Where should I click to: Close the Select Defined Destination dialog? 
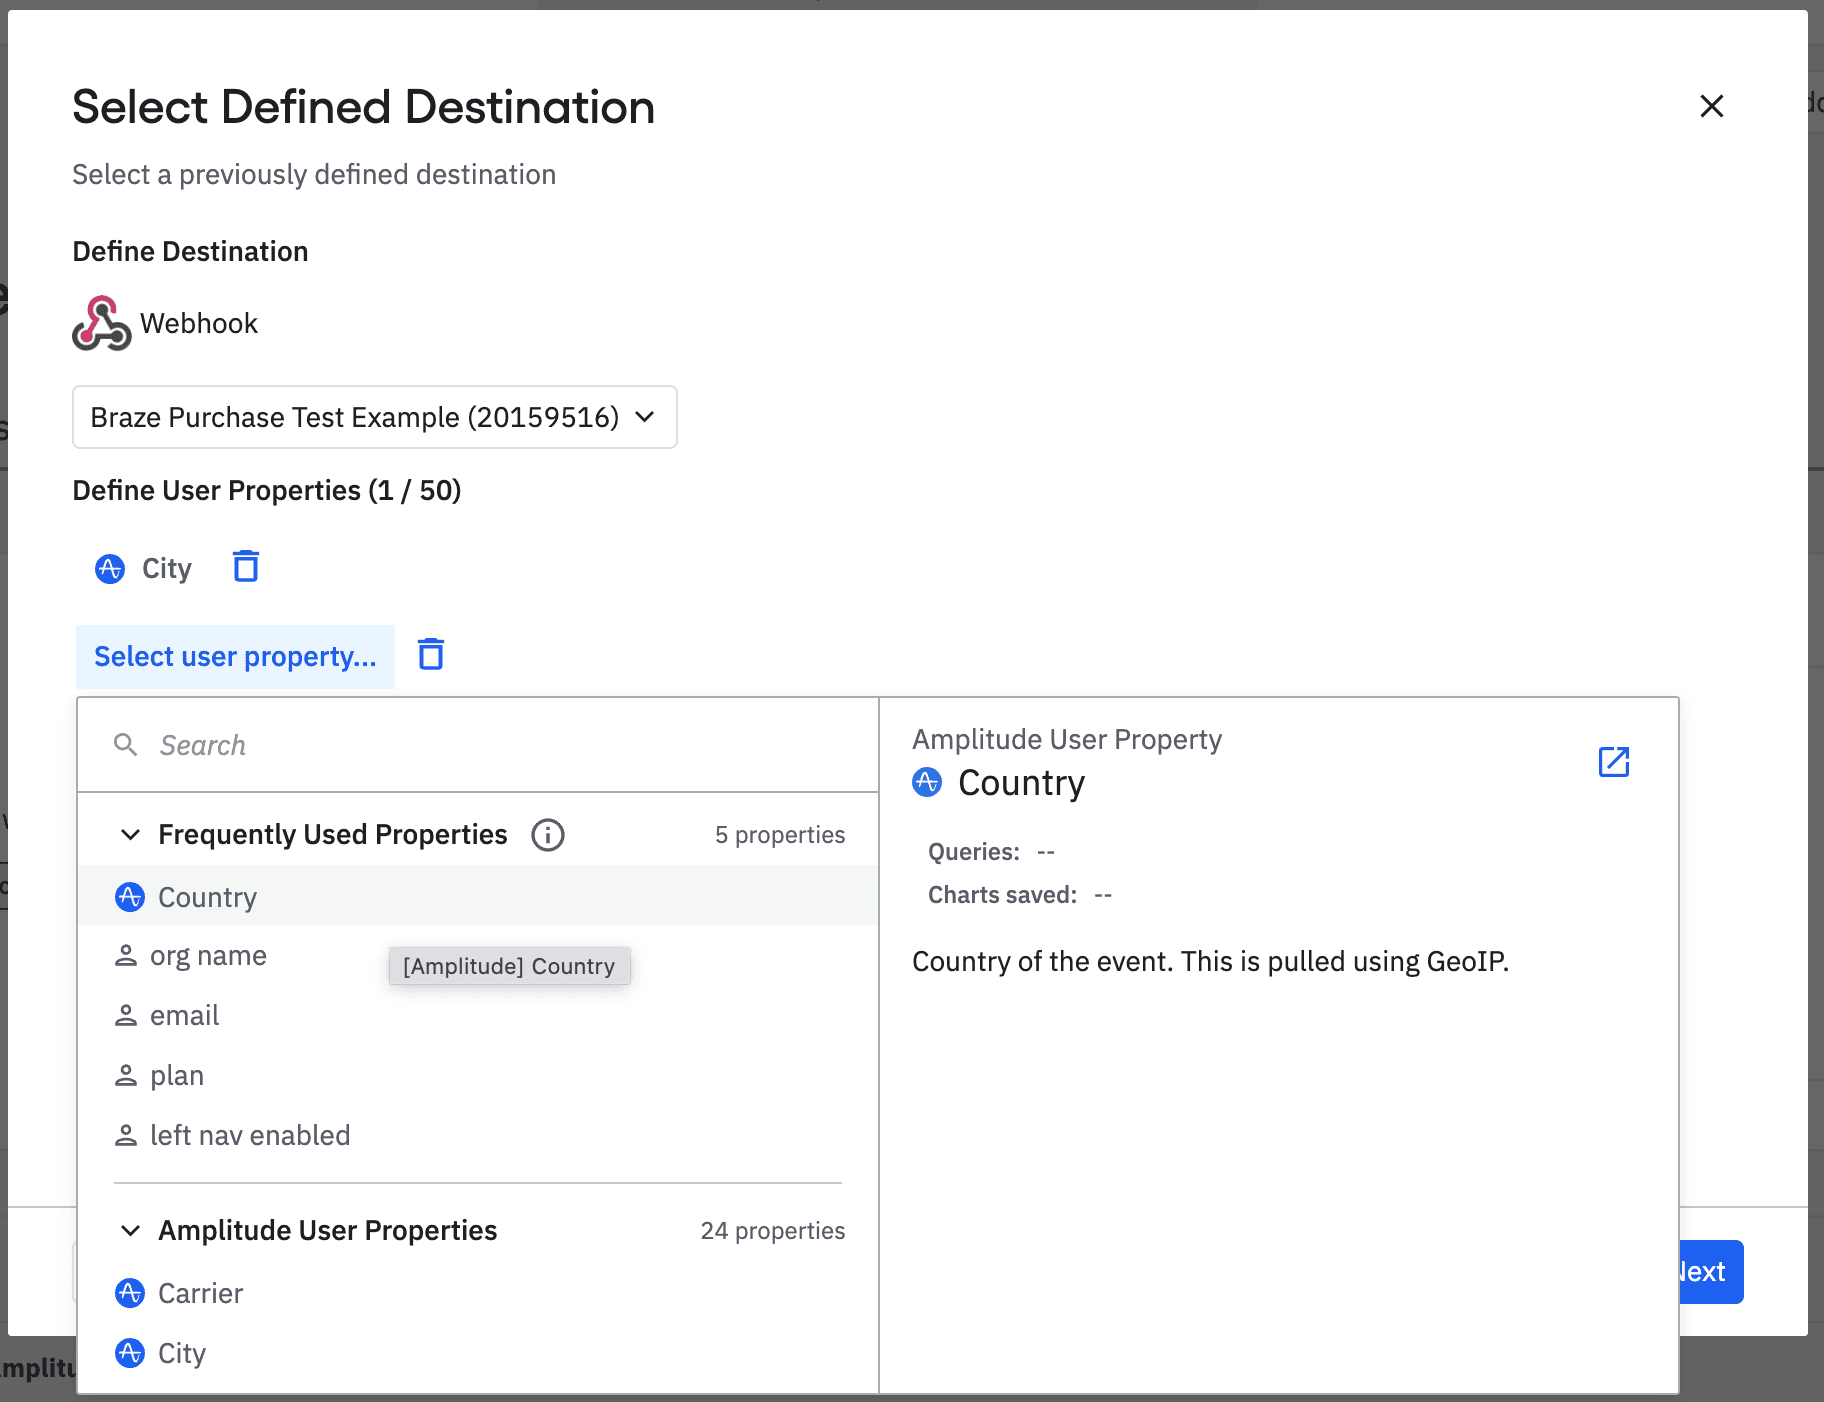(1711, 106)
